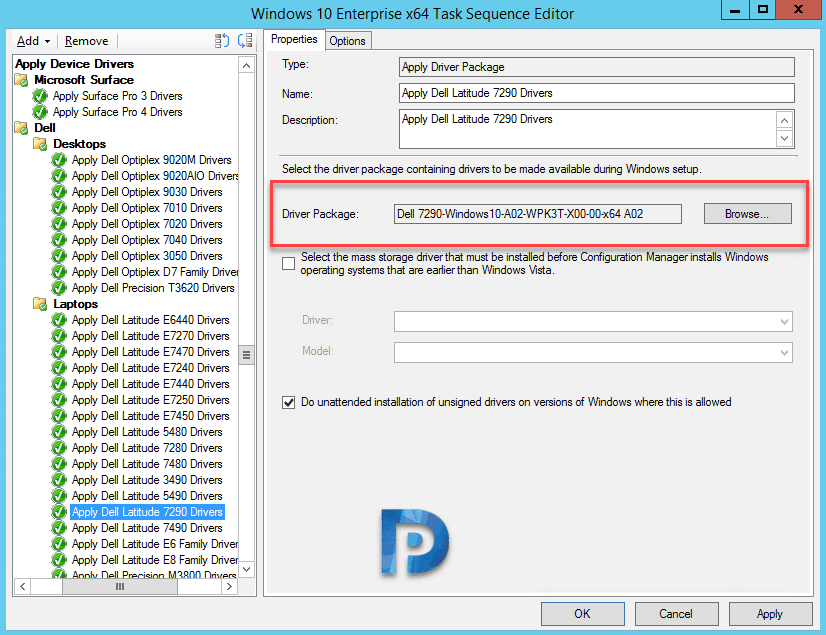The image size is (826, 635).
Task: Click the Description field down arrow
Action: point(784,138)
